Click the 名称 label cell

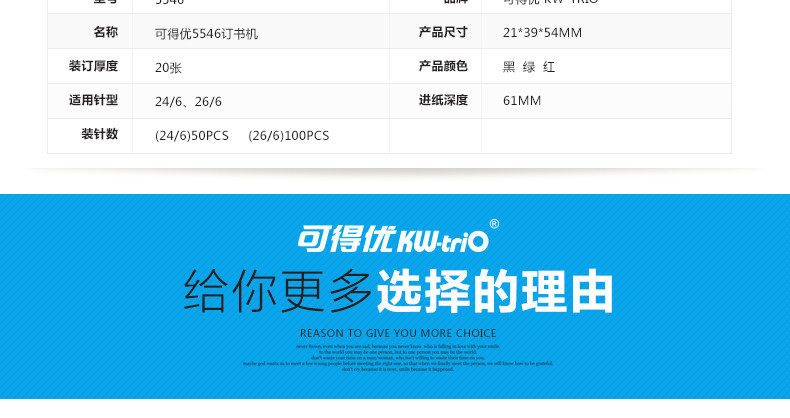105,32
